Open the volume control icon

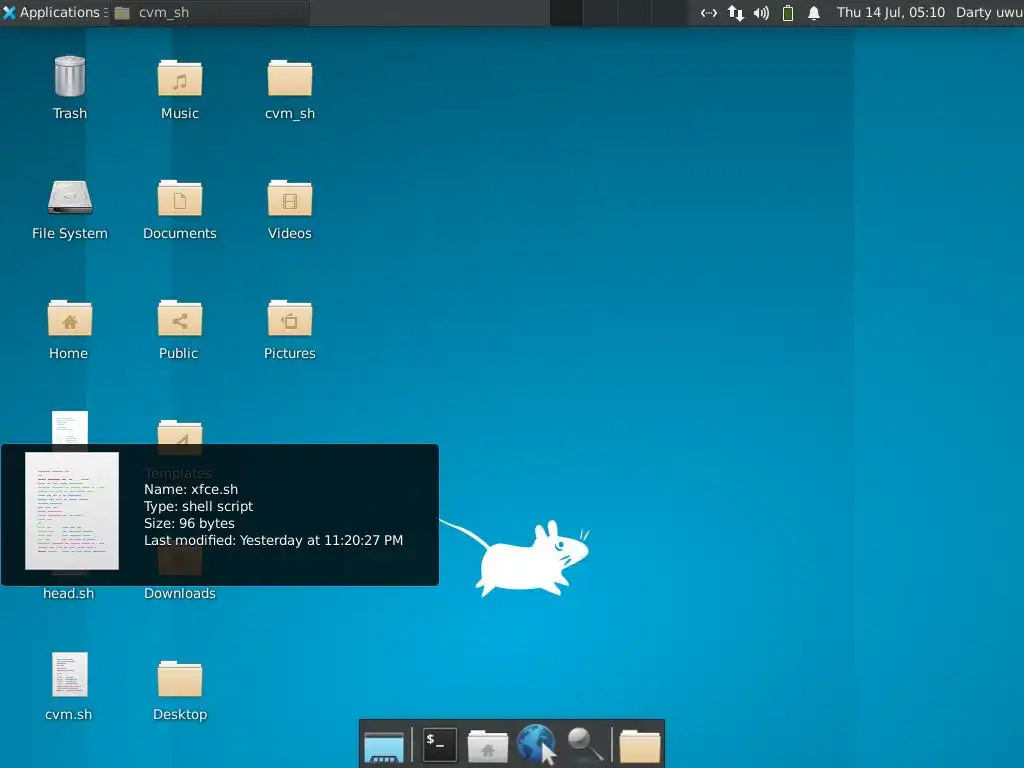(x=761, y=12)
